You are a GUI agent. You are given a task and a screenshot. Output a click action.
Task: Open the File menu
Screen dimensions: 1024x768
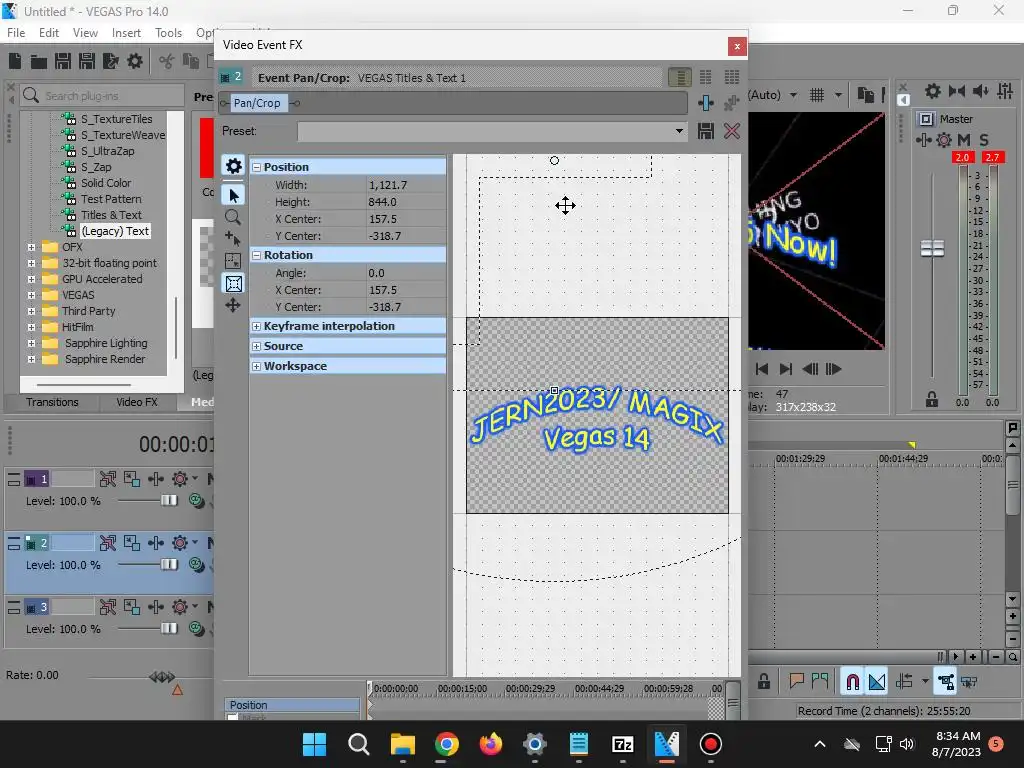pos(16,33)
